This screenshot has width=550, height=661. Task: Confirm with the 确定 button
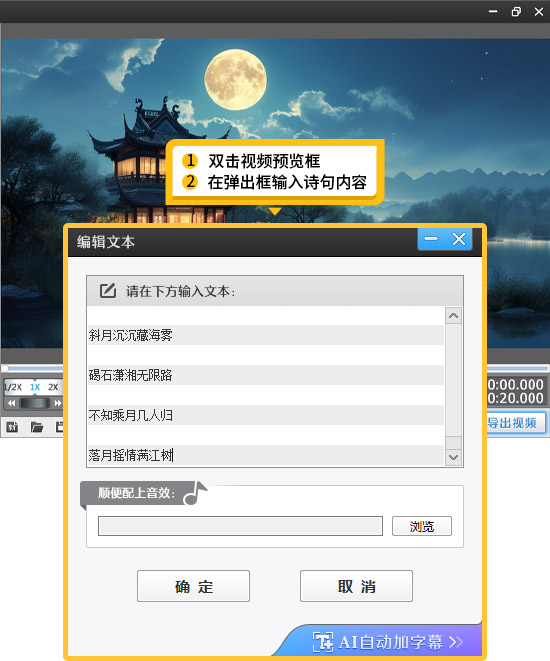pyautogui.click(x=193, y=586)
